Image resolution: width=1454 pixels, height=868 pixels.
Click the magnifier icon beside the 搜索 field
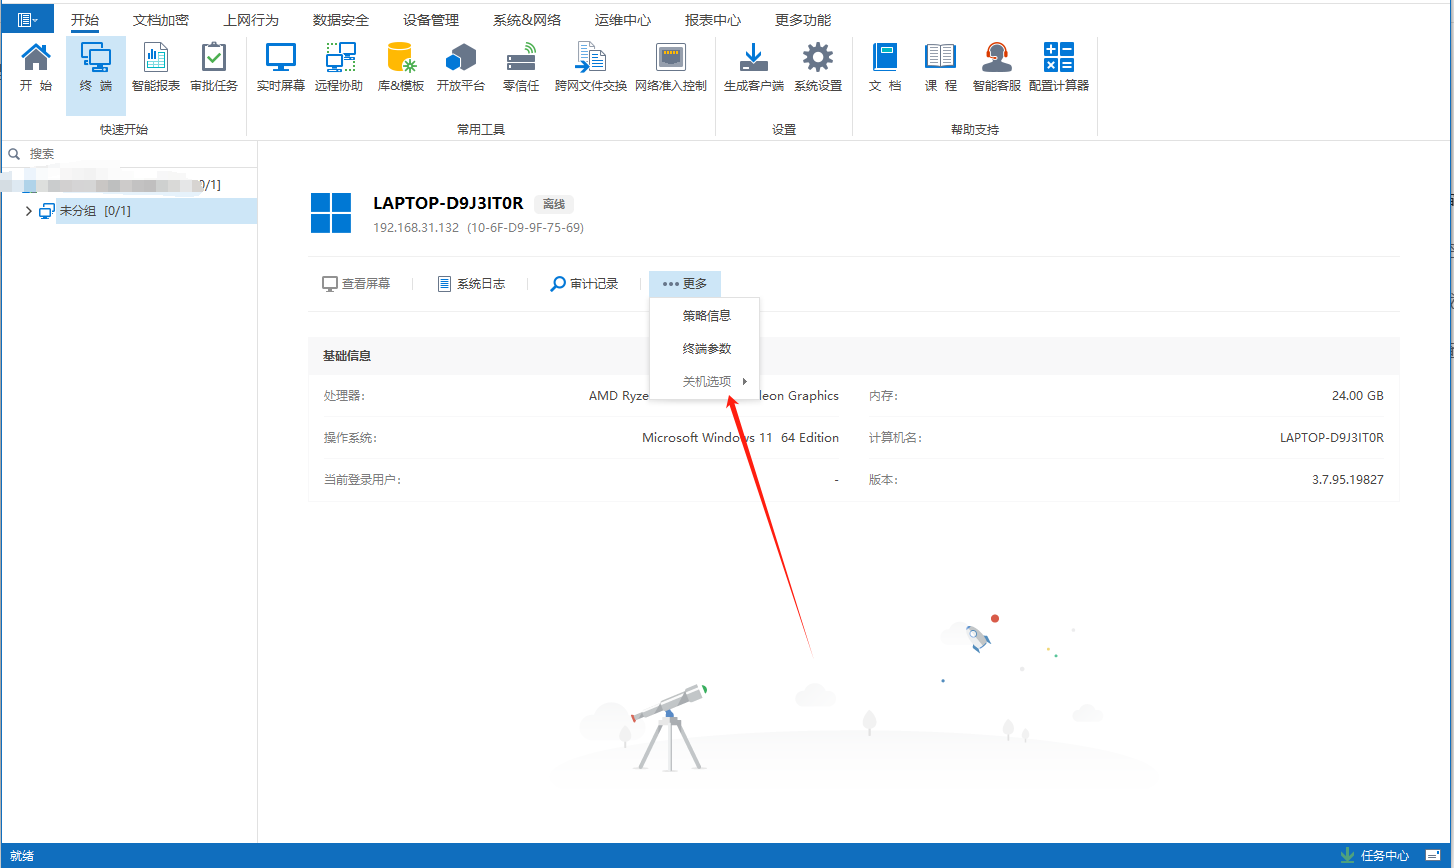(14, 154)
